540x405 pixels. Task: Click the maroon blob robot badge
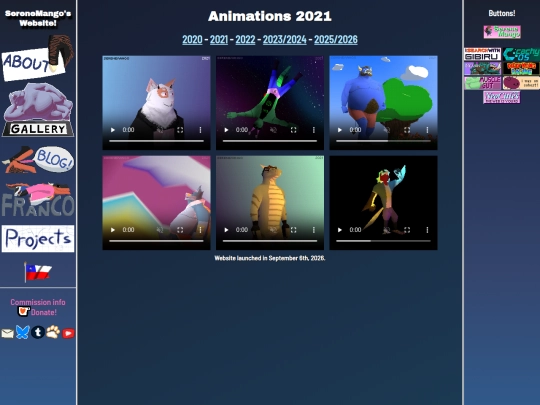pyautogui.click(x=521, y=83)
